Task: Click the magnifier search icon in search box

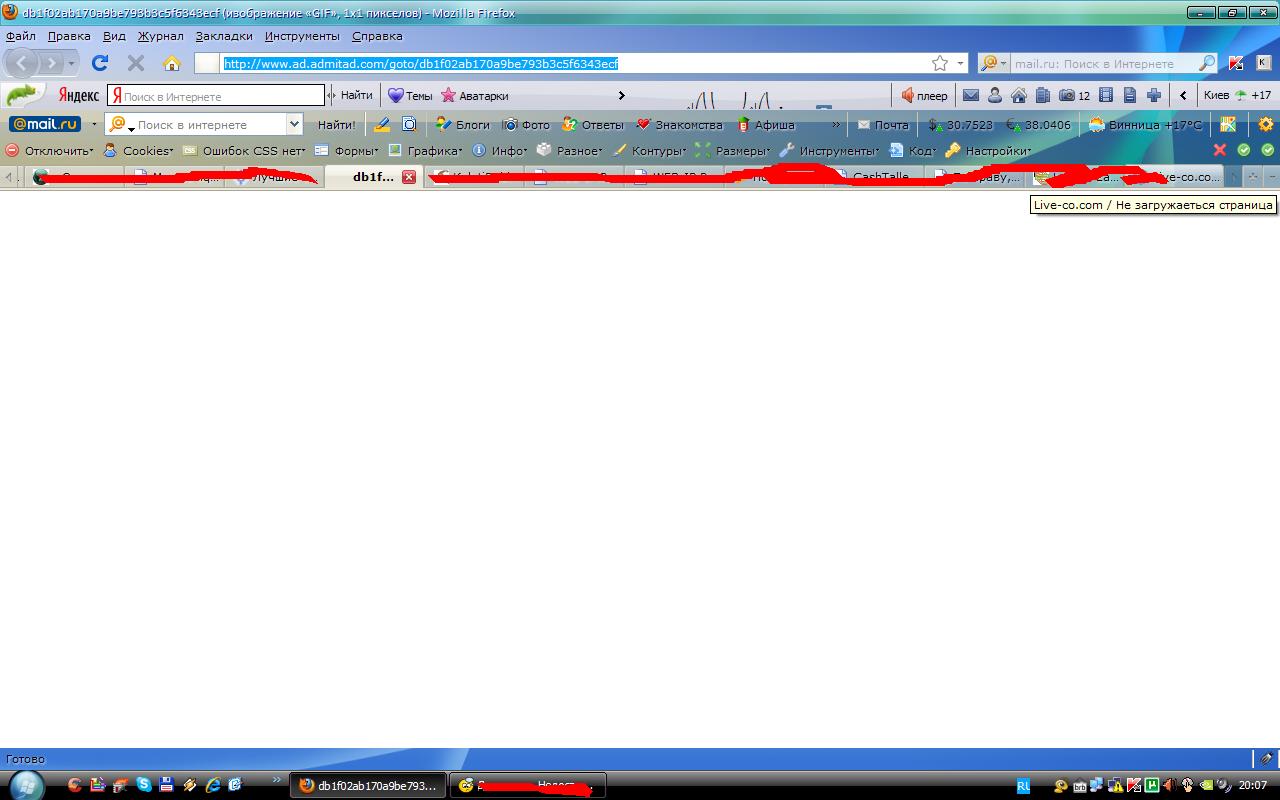Action: pyautogui.click(x=1207, y=63)
